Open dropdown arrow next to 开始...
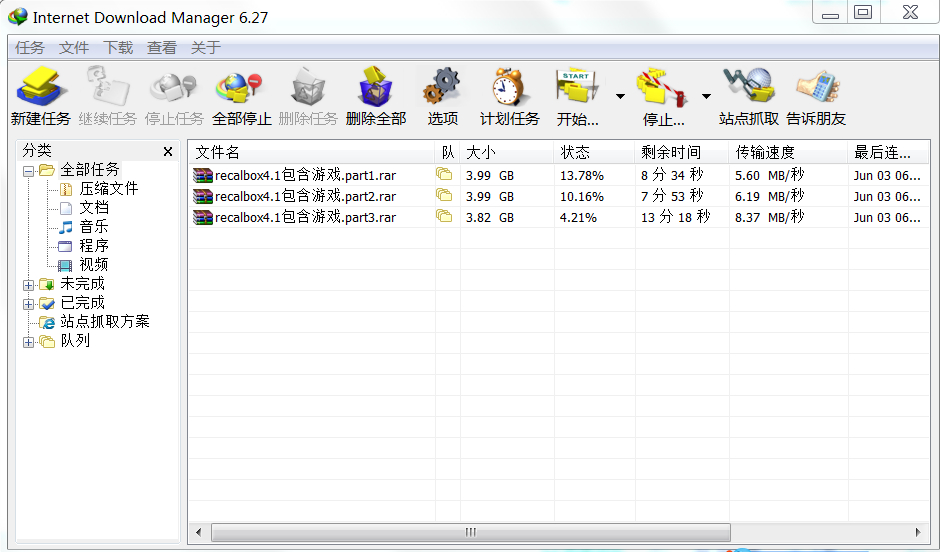940x552 pixels. (620, 96)
